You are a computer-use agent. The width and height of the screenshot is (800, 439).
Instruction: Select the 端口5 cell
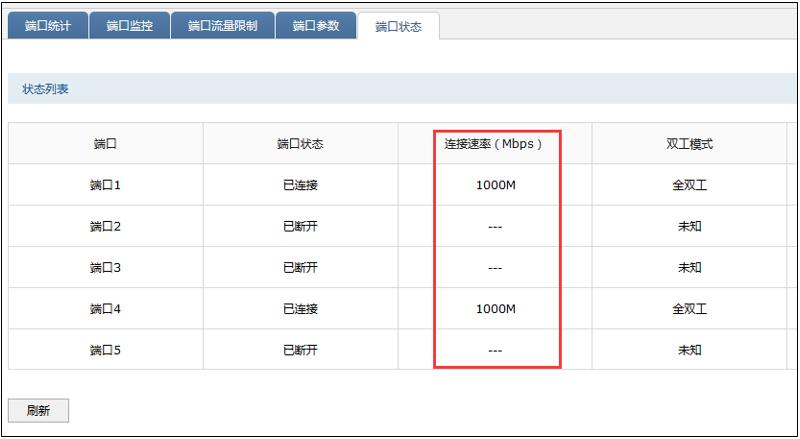coord(106,350)
